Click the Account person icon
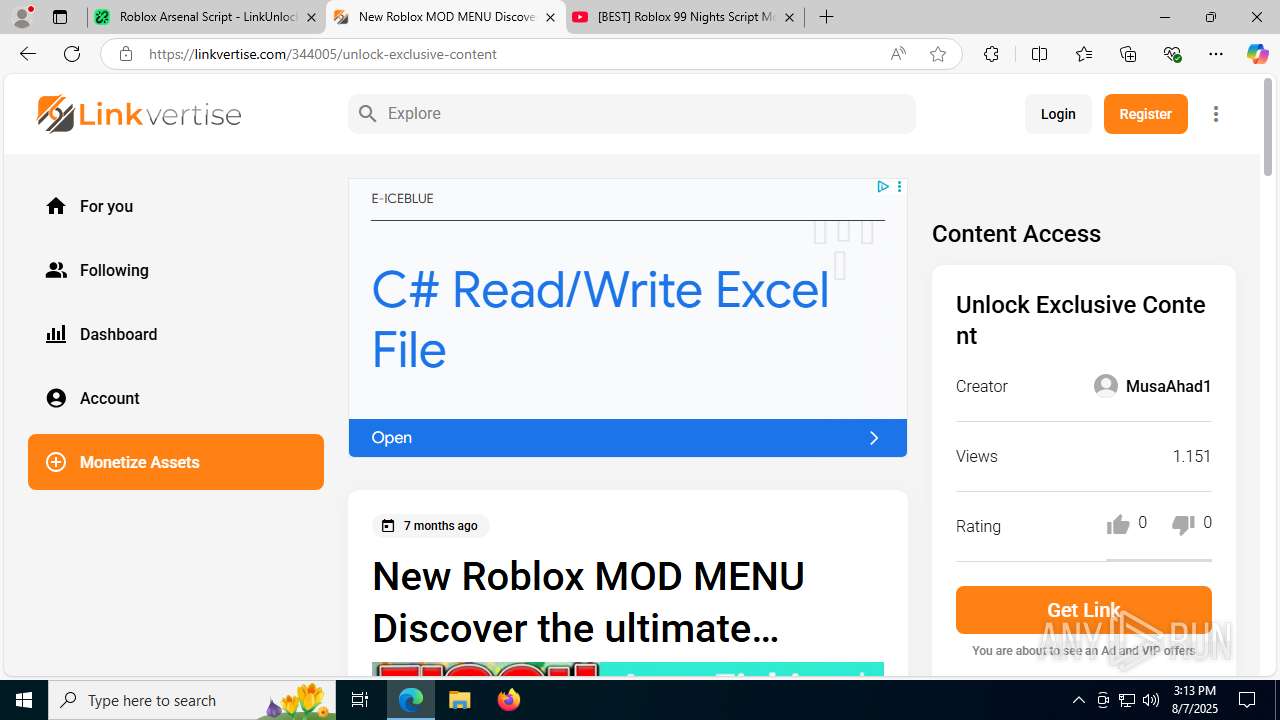This screenshot has width=1280, height=720. coord(56,398)
